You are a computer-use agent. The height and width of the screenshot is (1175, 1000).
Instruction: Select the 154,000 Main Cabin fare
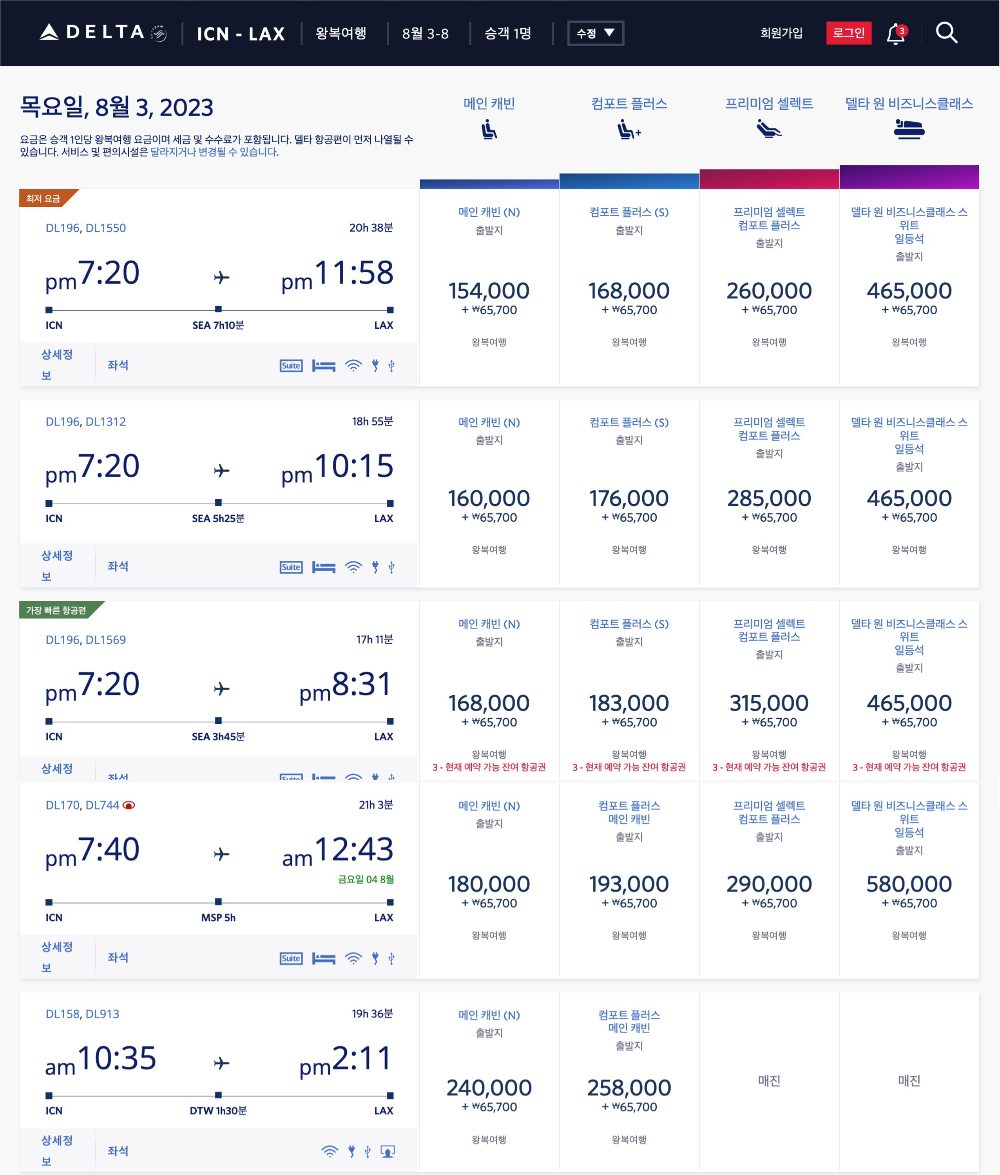489,291
